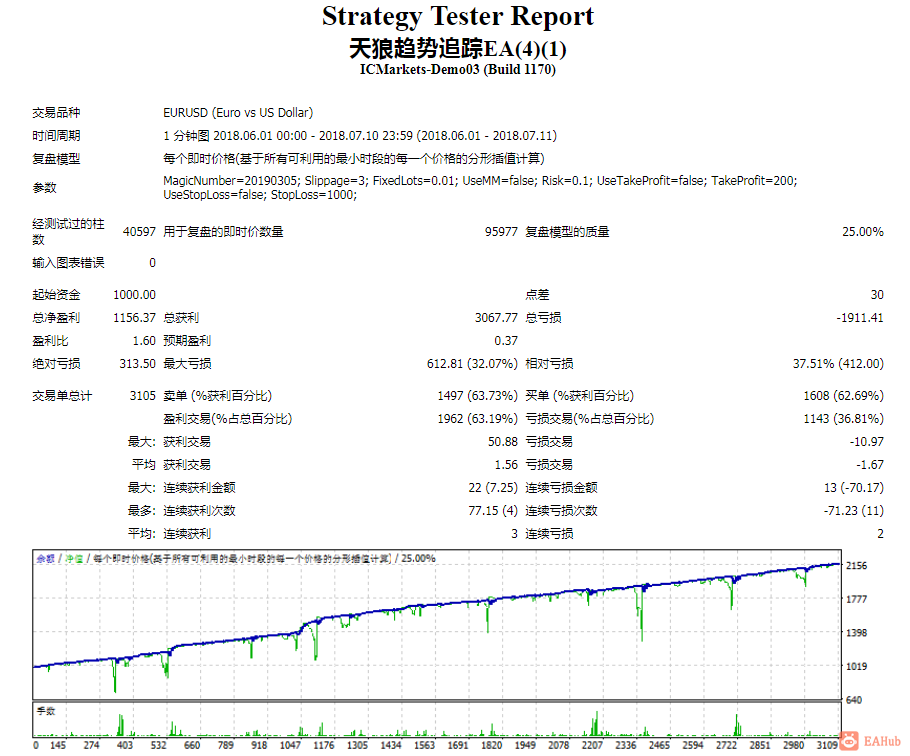Click the EURUSD (Euro vs US Dollar) symbol value
This screenshot has width=910, height=756.
click(x=238, y=113)
